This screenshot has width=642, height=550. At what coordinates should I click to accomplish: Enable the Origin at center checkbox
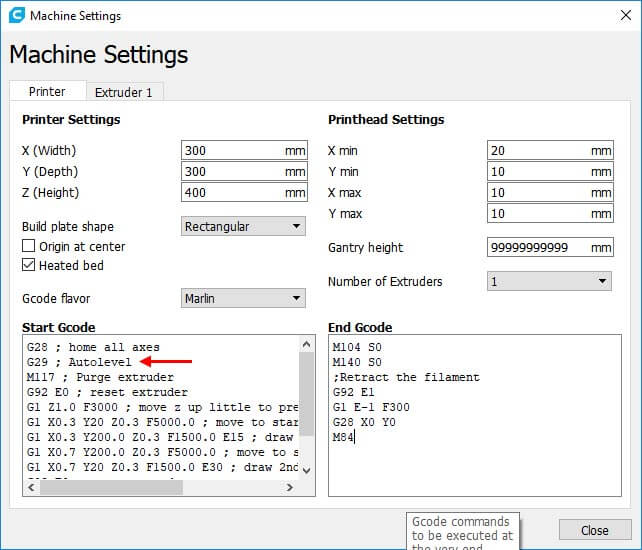pos(28,246)
